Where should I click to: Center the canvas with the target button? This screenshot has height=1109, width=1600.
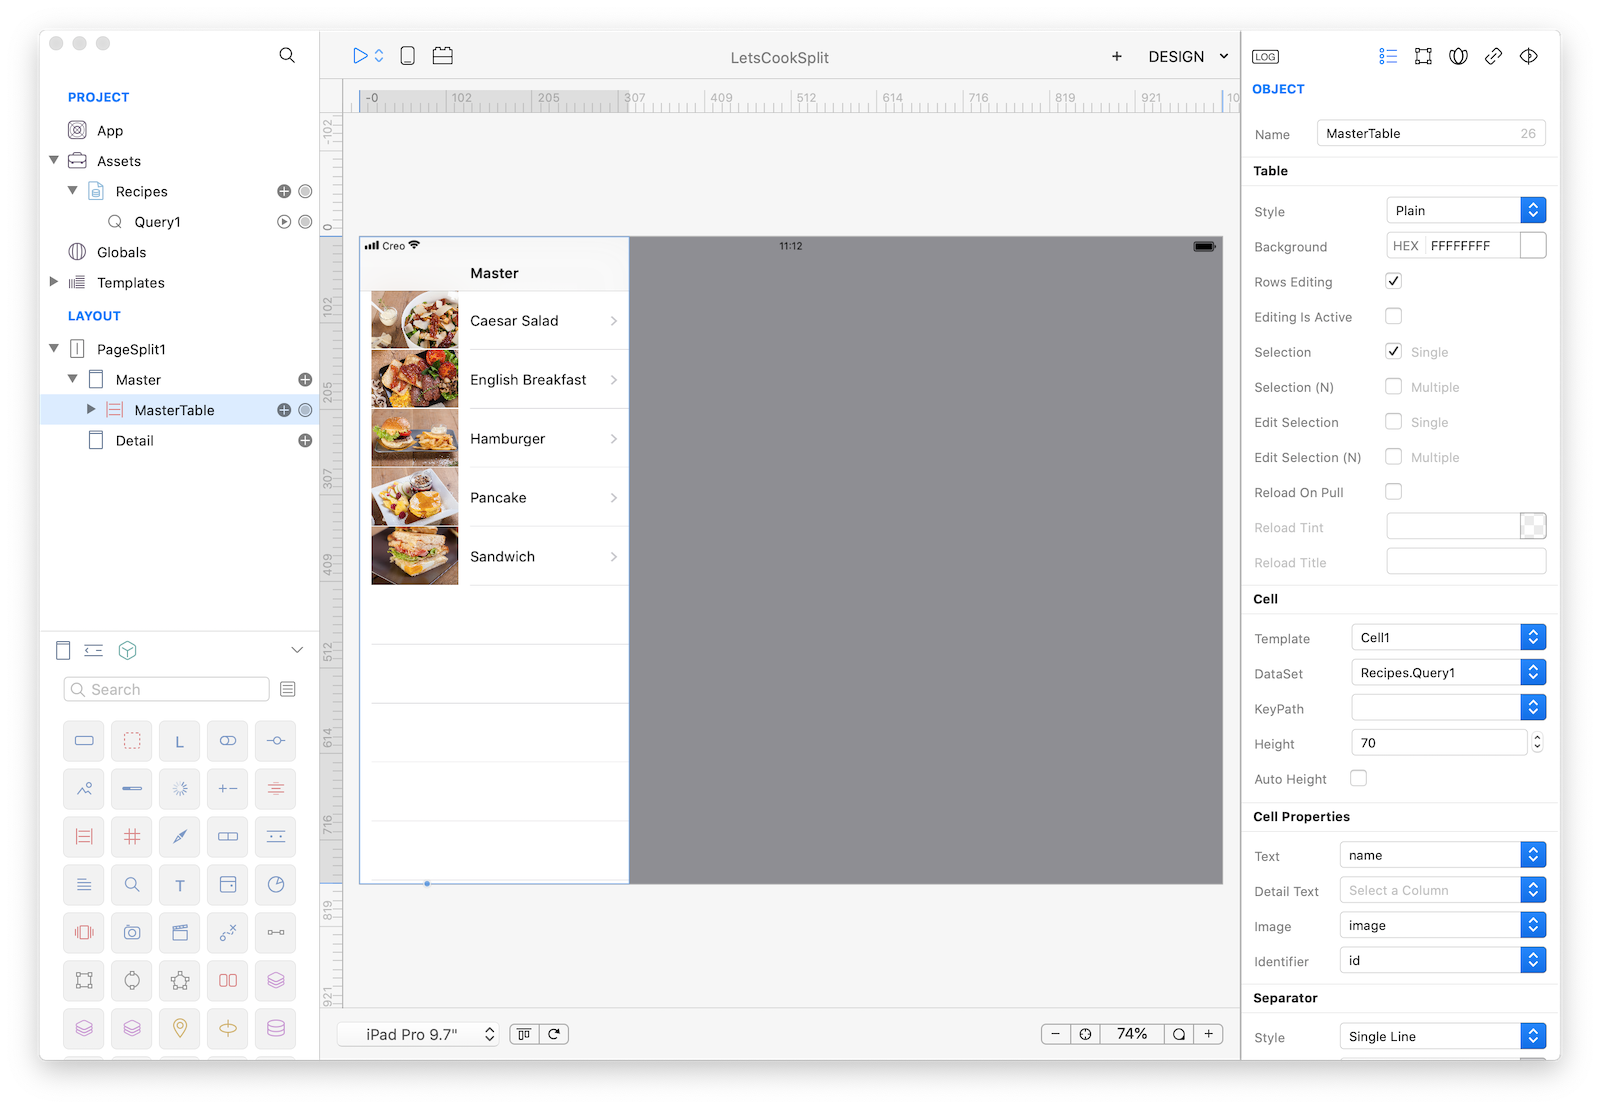(1085, 1034)
